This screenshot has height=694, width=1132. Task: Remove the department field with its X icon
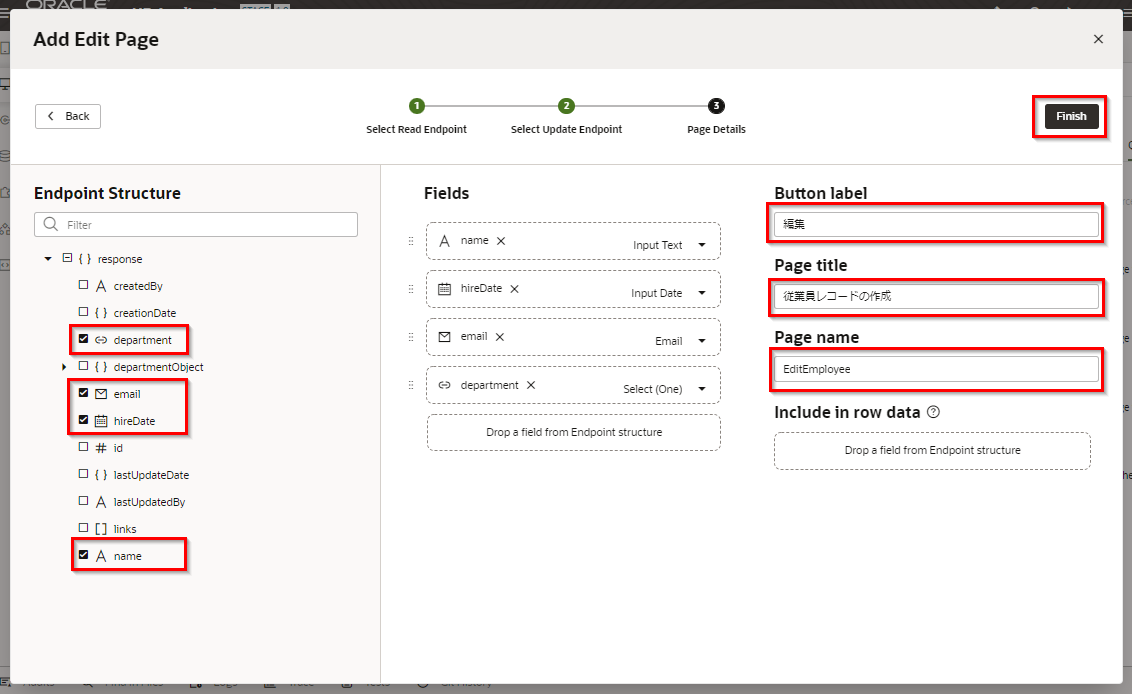(531, 385)
